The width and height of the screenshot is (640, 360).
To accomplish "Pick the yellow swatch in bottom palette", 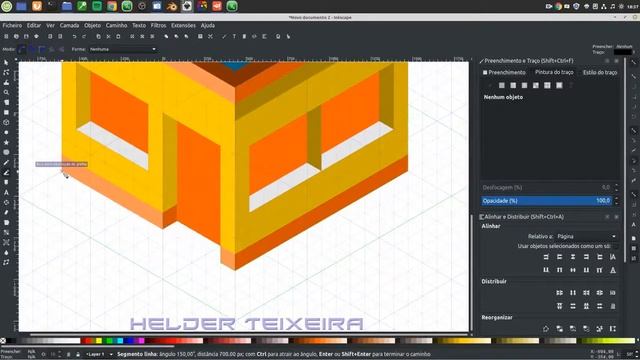I will pos(99,340).
